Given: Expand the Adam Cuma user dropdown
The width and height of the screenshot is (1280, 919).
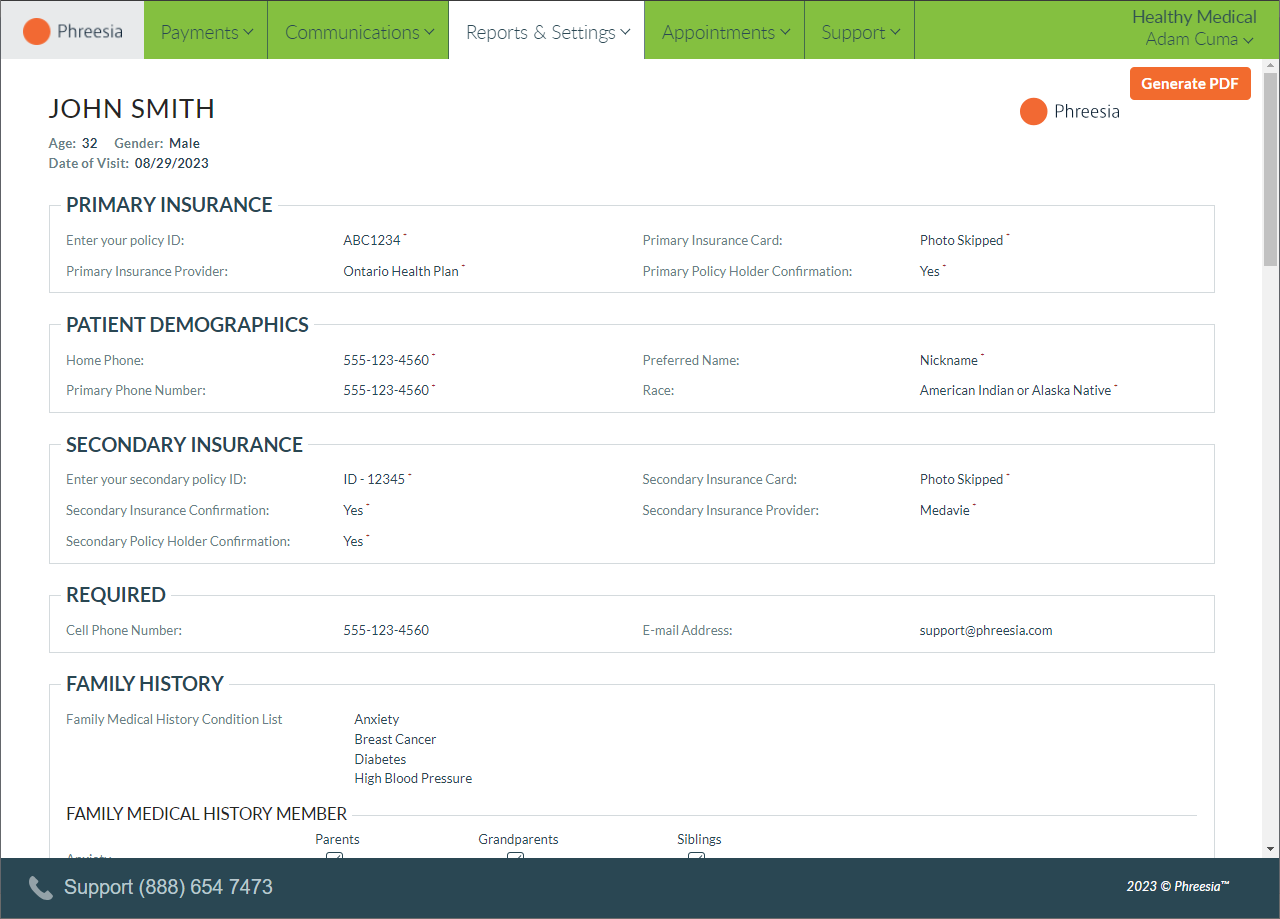Looking at the screenshot, I should [x=1199, y=40].
